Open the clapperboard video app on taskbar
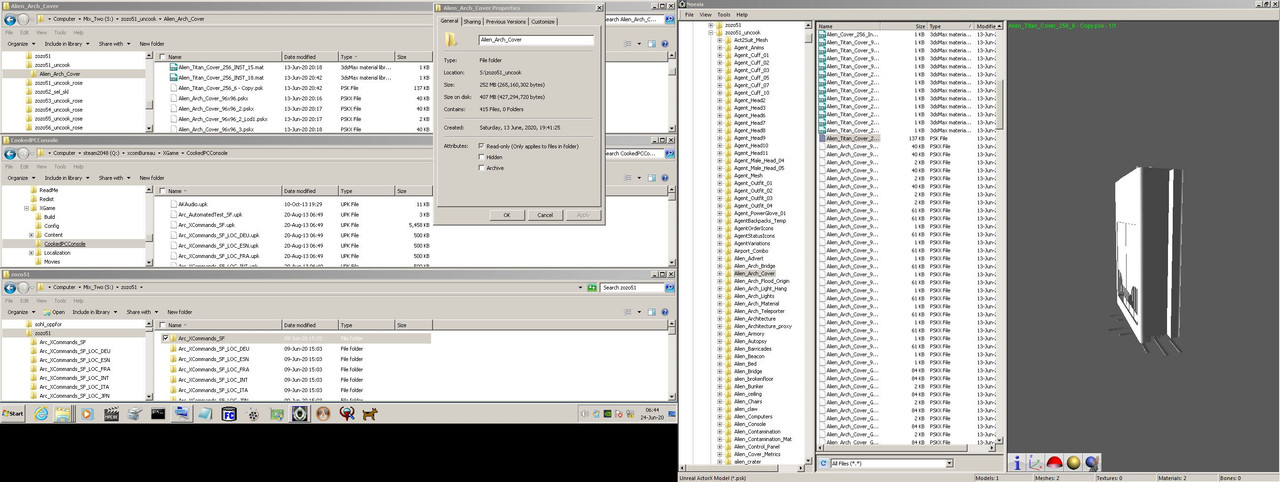The image size is (1280, 482). coord(111,413)
